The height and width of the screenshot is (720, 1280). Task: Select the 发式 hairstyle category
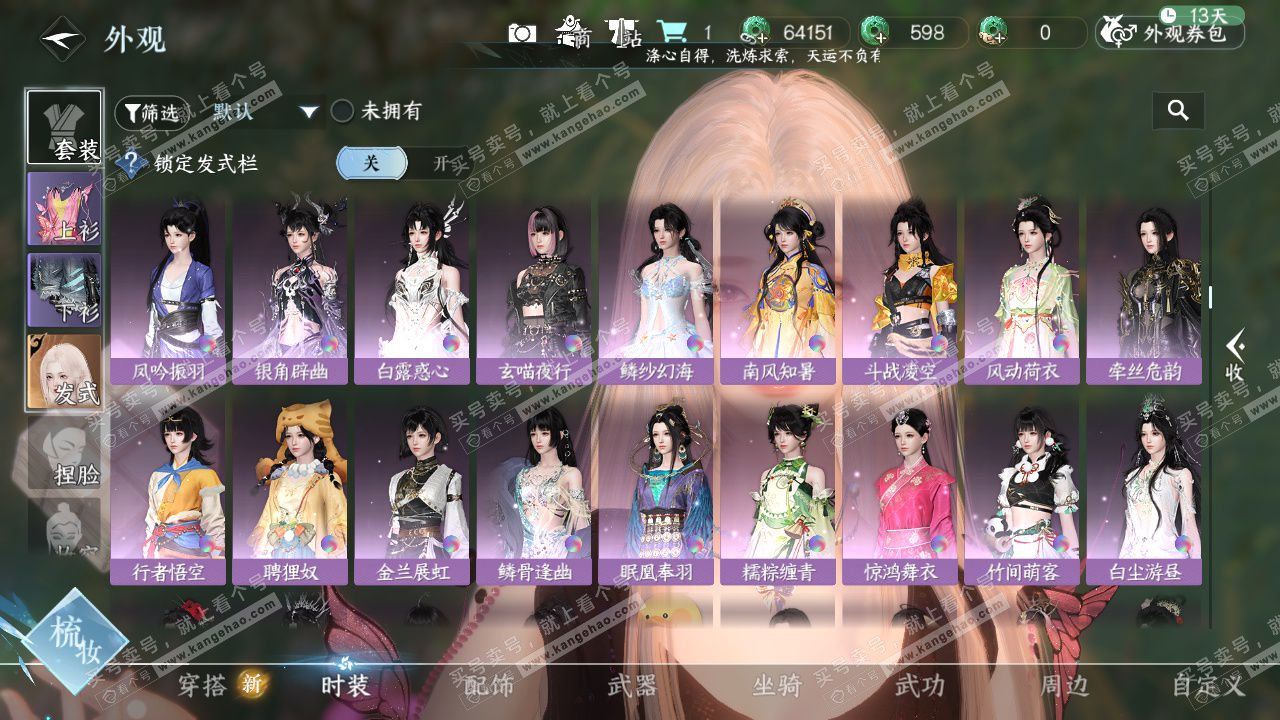pos(64,371)
